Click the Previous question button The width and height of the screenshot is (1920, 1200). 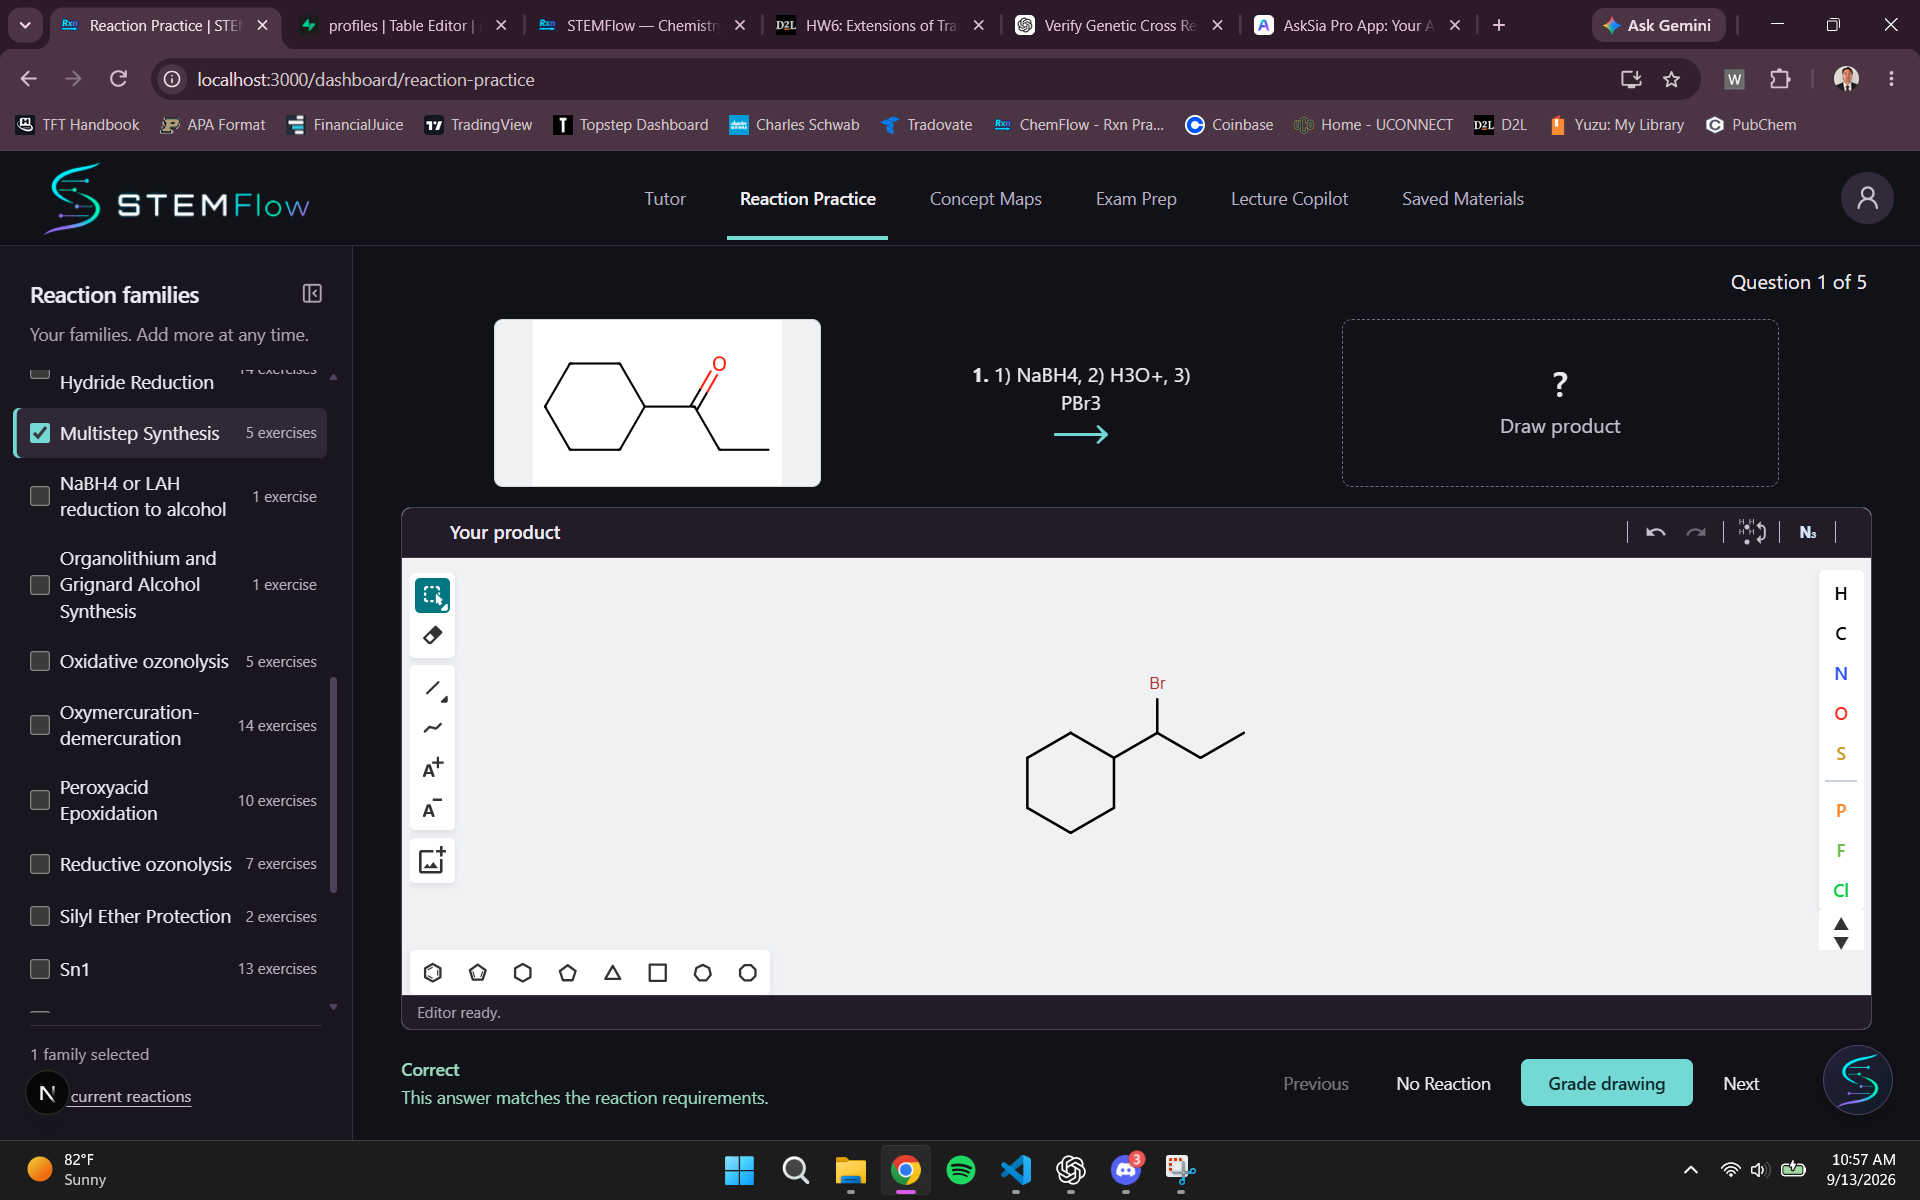(1316, 1083)
